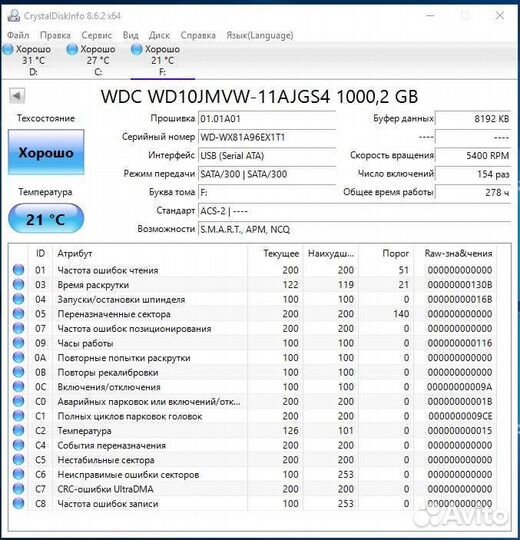Click the ID column header
This screenshot has width=520, height=540.
coord(40,253)
